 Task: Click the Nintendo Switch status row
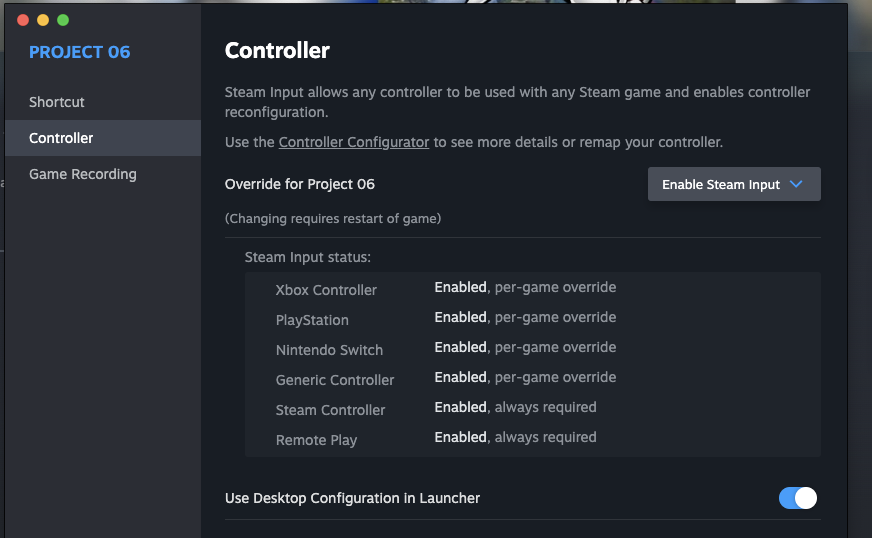click(x=329, y=350)
